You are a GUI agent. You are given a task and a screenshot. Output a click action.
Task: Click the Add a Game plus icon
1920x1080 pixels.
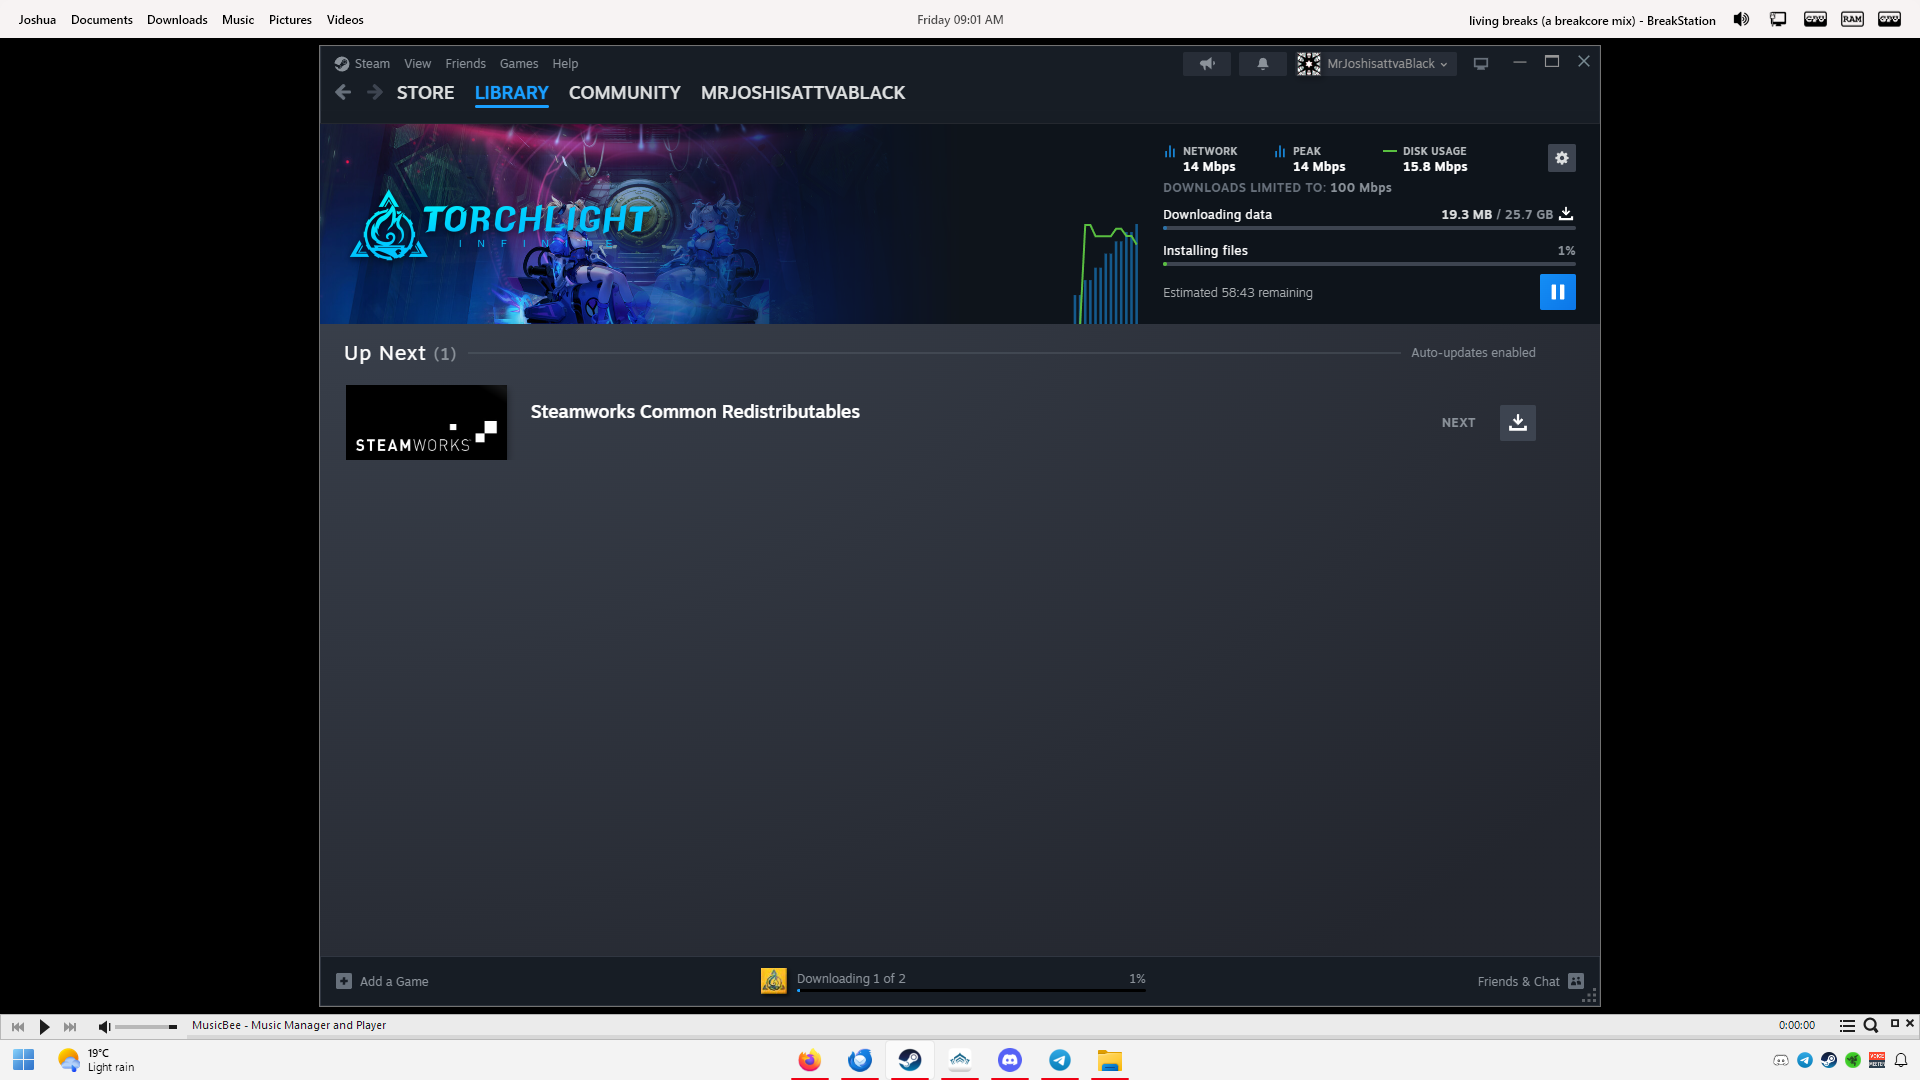click(x=344, y=981)
